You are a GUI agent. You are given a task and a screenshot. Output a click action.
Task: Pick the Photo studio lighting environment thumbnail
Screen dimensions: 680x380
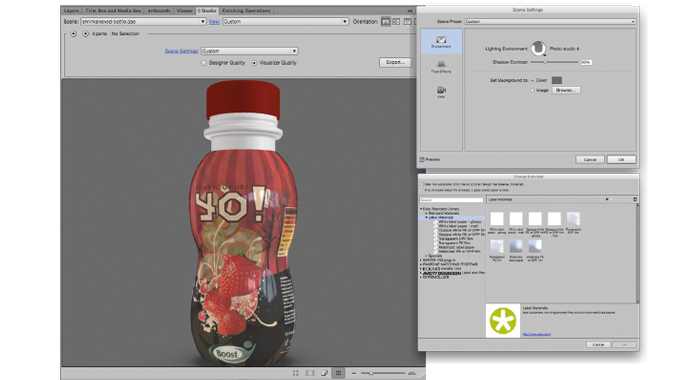coord(539,48)
